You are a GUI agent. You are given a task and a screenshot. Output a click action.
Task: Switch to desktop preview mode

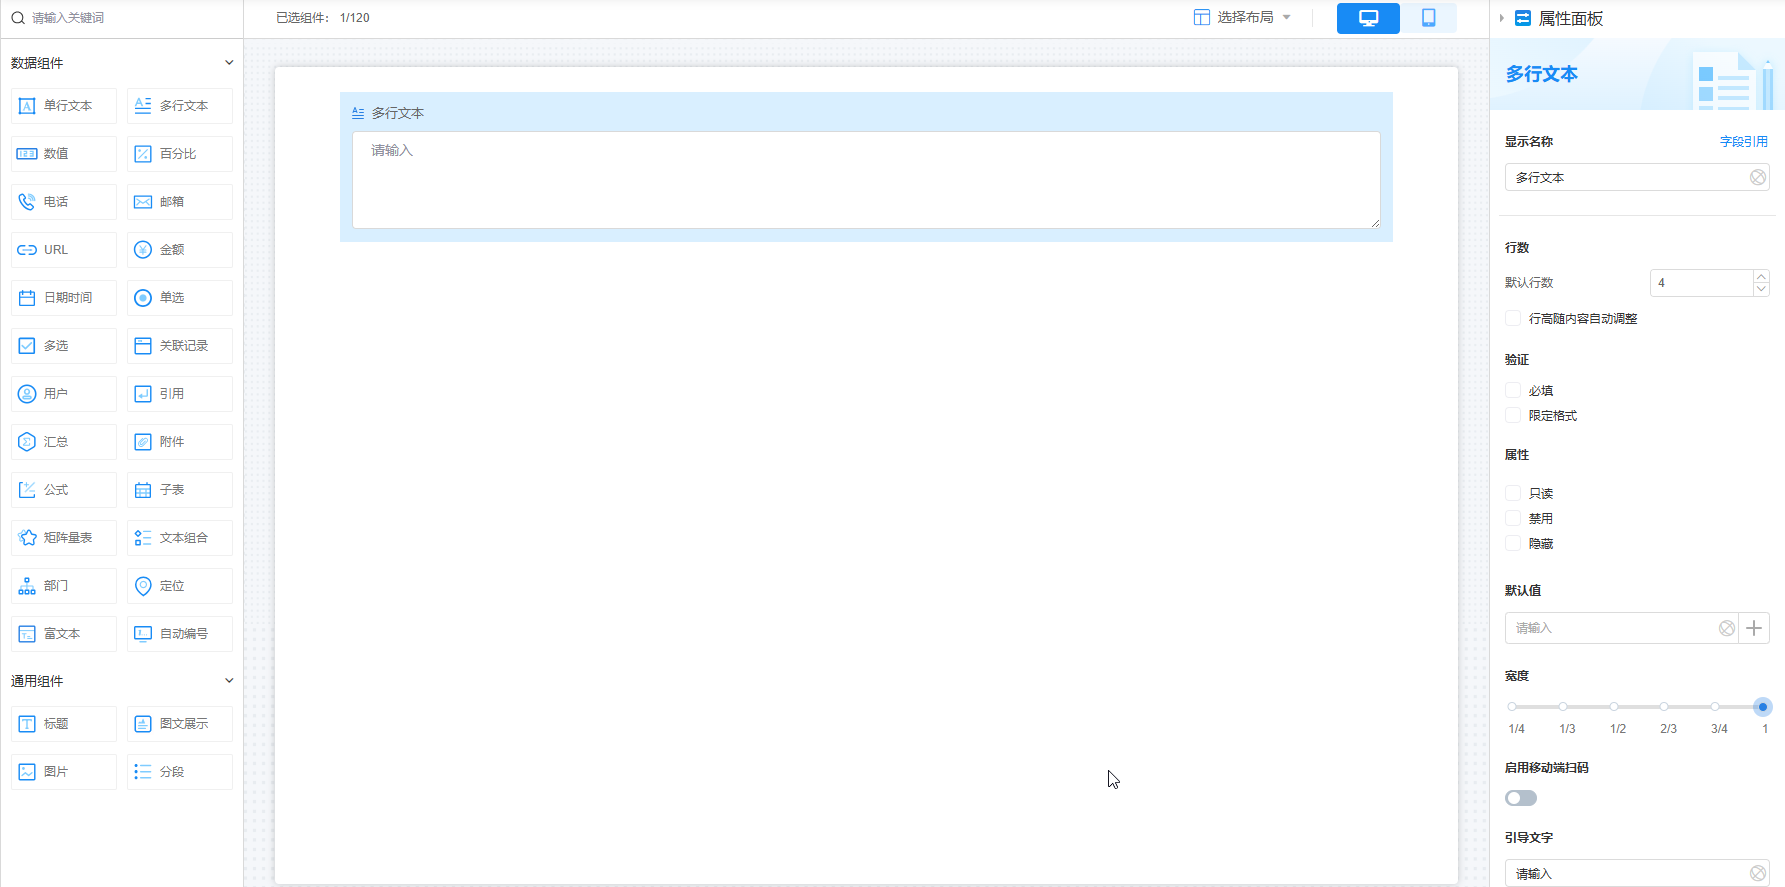tap(1368, 18)
